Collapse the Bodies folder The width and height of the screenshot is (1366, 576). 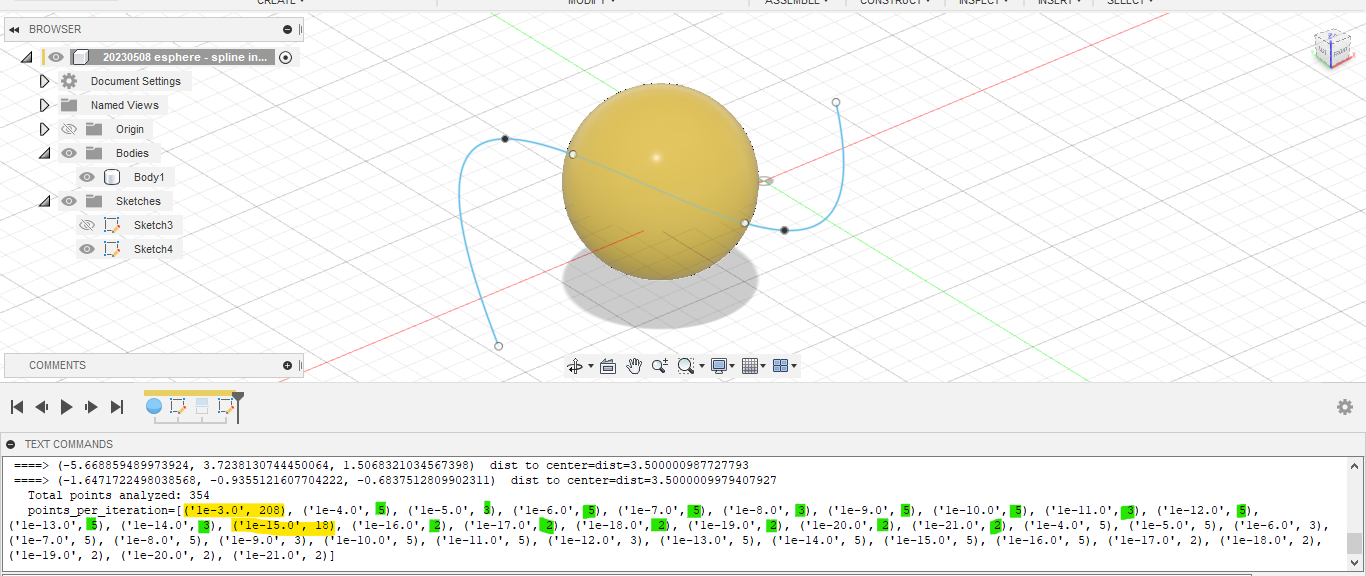click(x=44, y=152)
